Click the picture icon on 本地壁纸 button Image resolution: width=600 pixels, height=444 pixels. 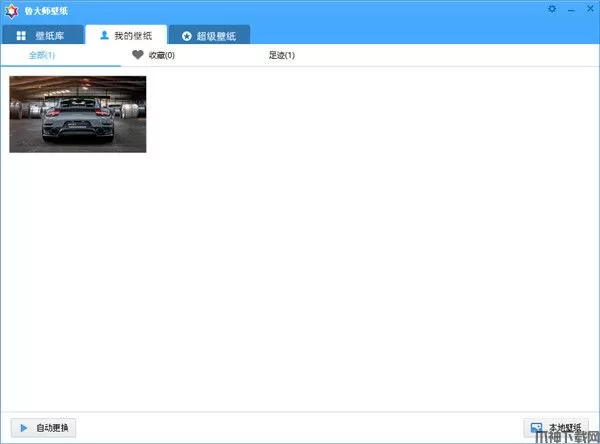[x=537, y=428]
